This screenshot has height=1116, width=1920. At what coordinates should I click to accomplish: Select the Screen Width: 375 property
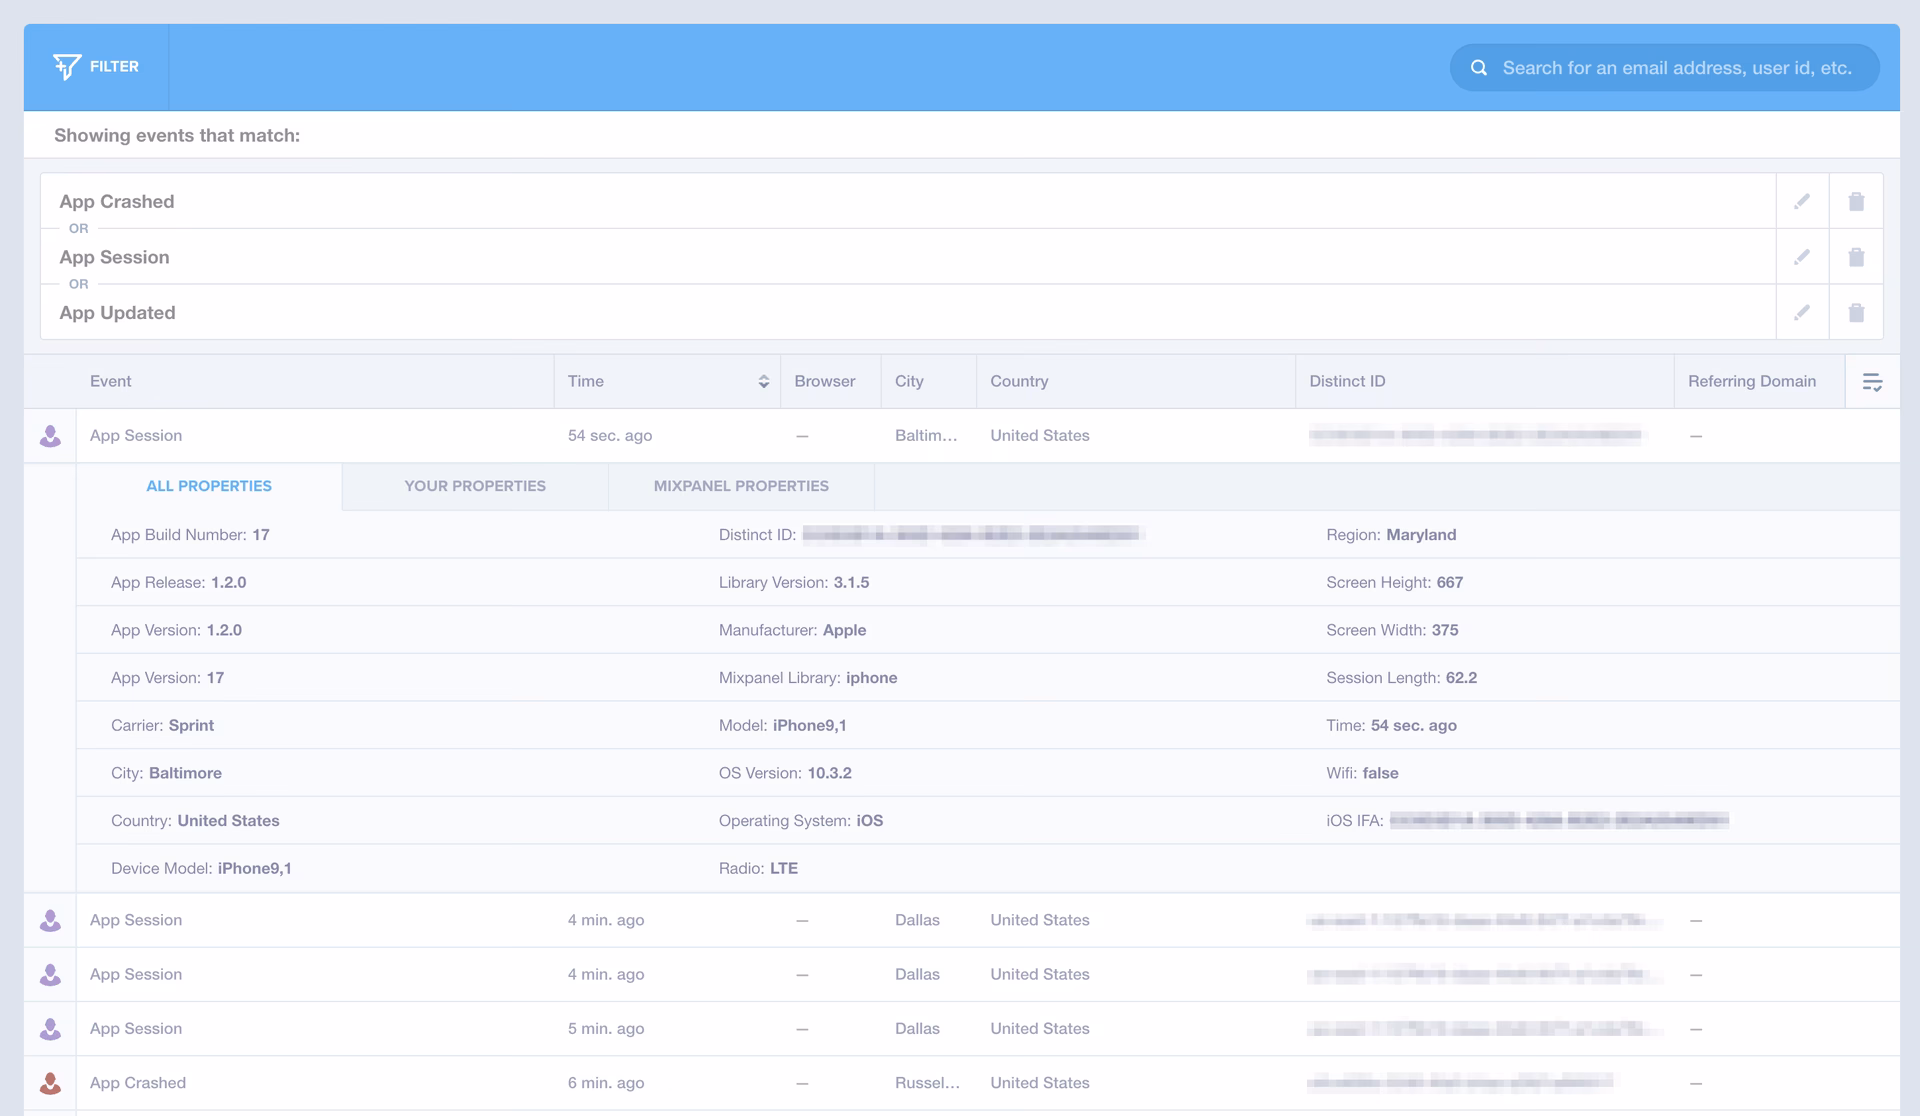pos(1392,630)
